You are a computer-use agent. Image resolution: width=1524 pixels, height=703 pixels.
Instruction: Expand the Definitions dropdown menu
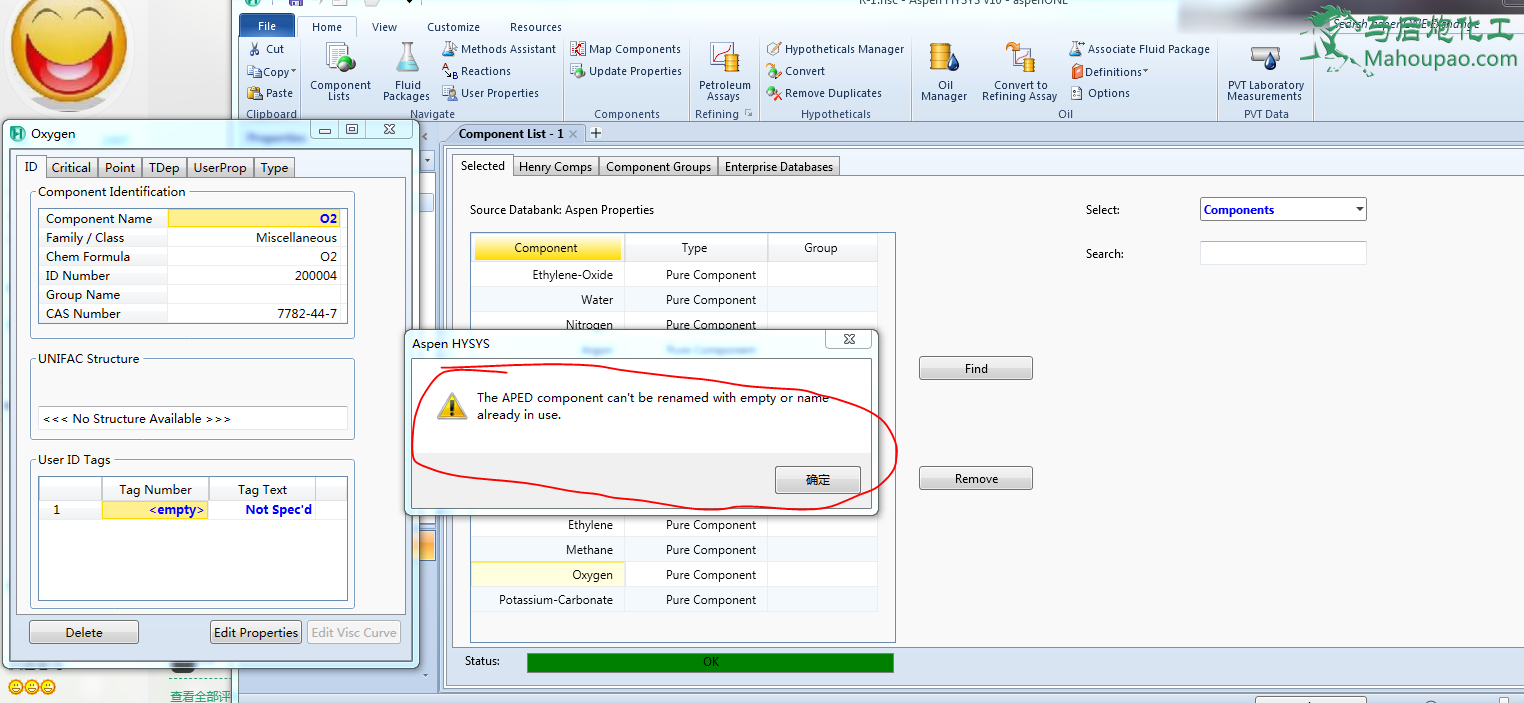point(1145,72)
